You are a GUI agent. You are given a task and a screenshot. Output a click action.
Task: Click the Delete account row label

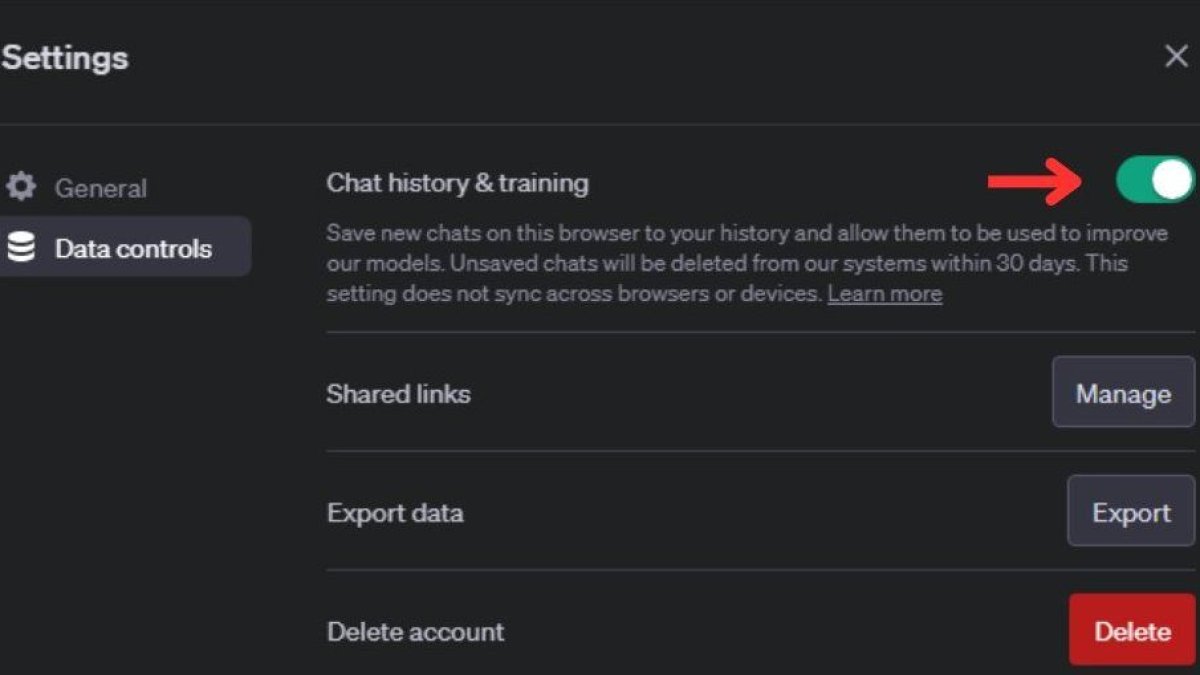[415, 632]
